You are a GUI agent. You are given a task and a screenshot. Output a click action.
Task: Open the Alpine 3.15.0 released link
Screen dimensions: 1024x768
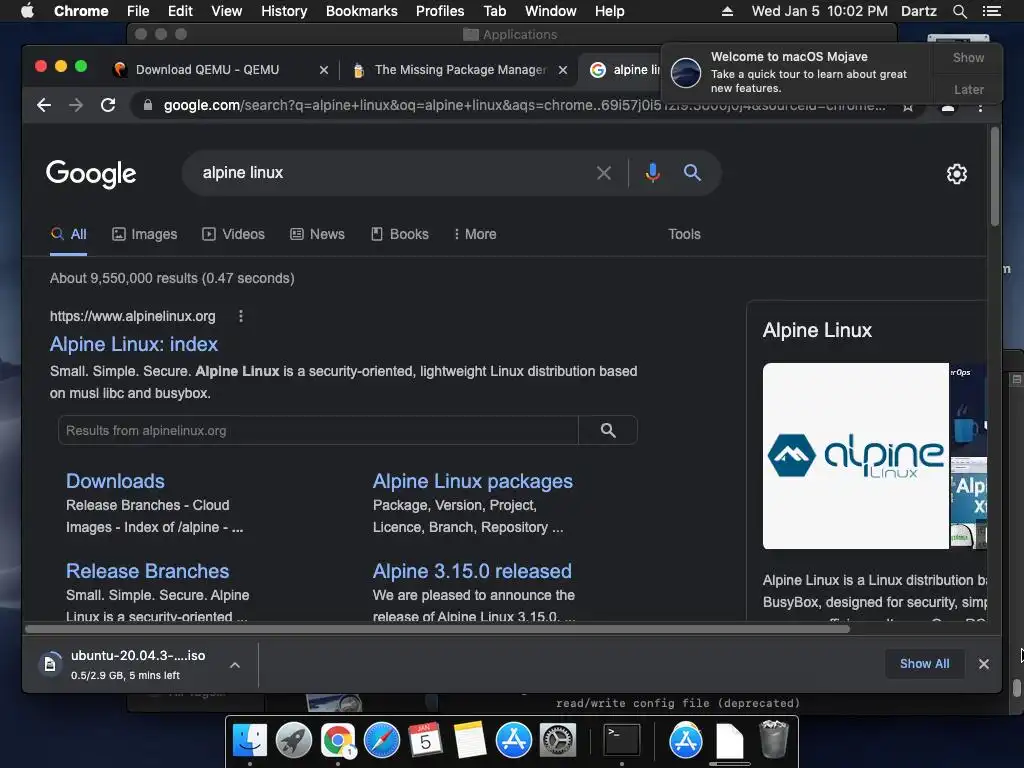coord(472,571)
